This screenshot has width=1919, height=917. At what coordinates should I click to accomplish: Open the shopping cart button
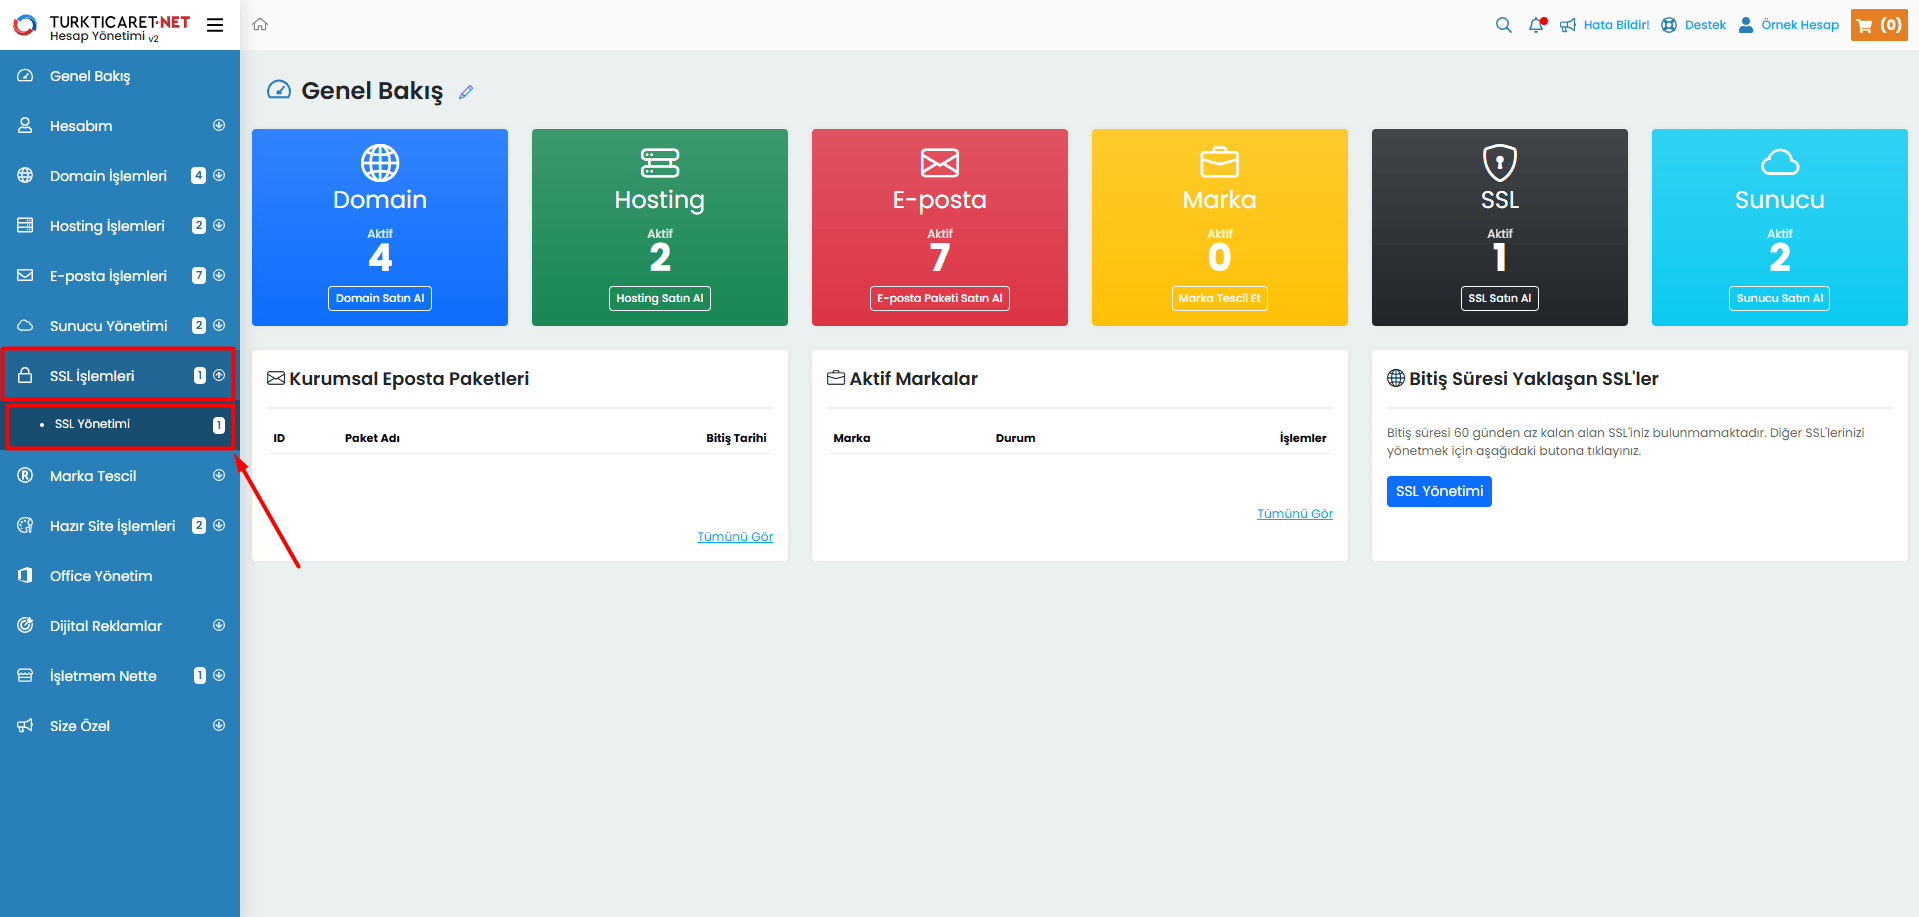click(x=1879, y=25)
